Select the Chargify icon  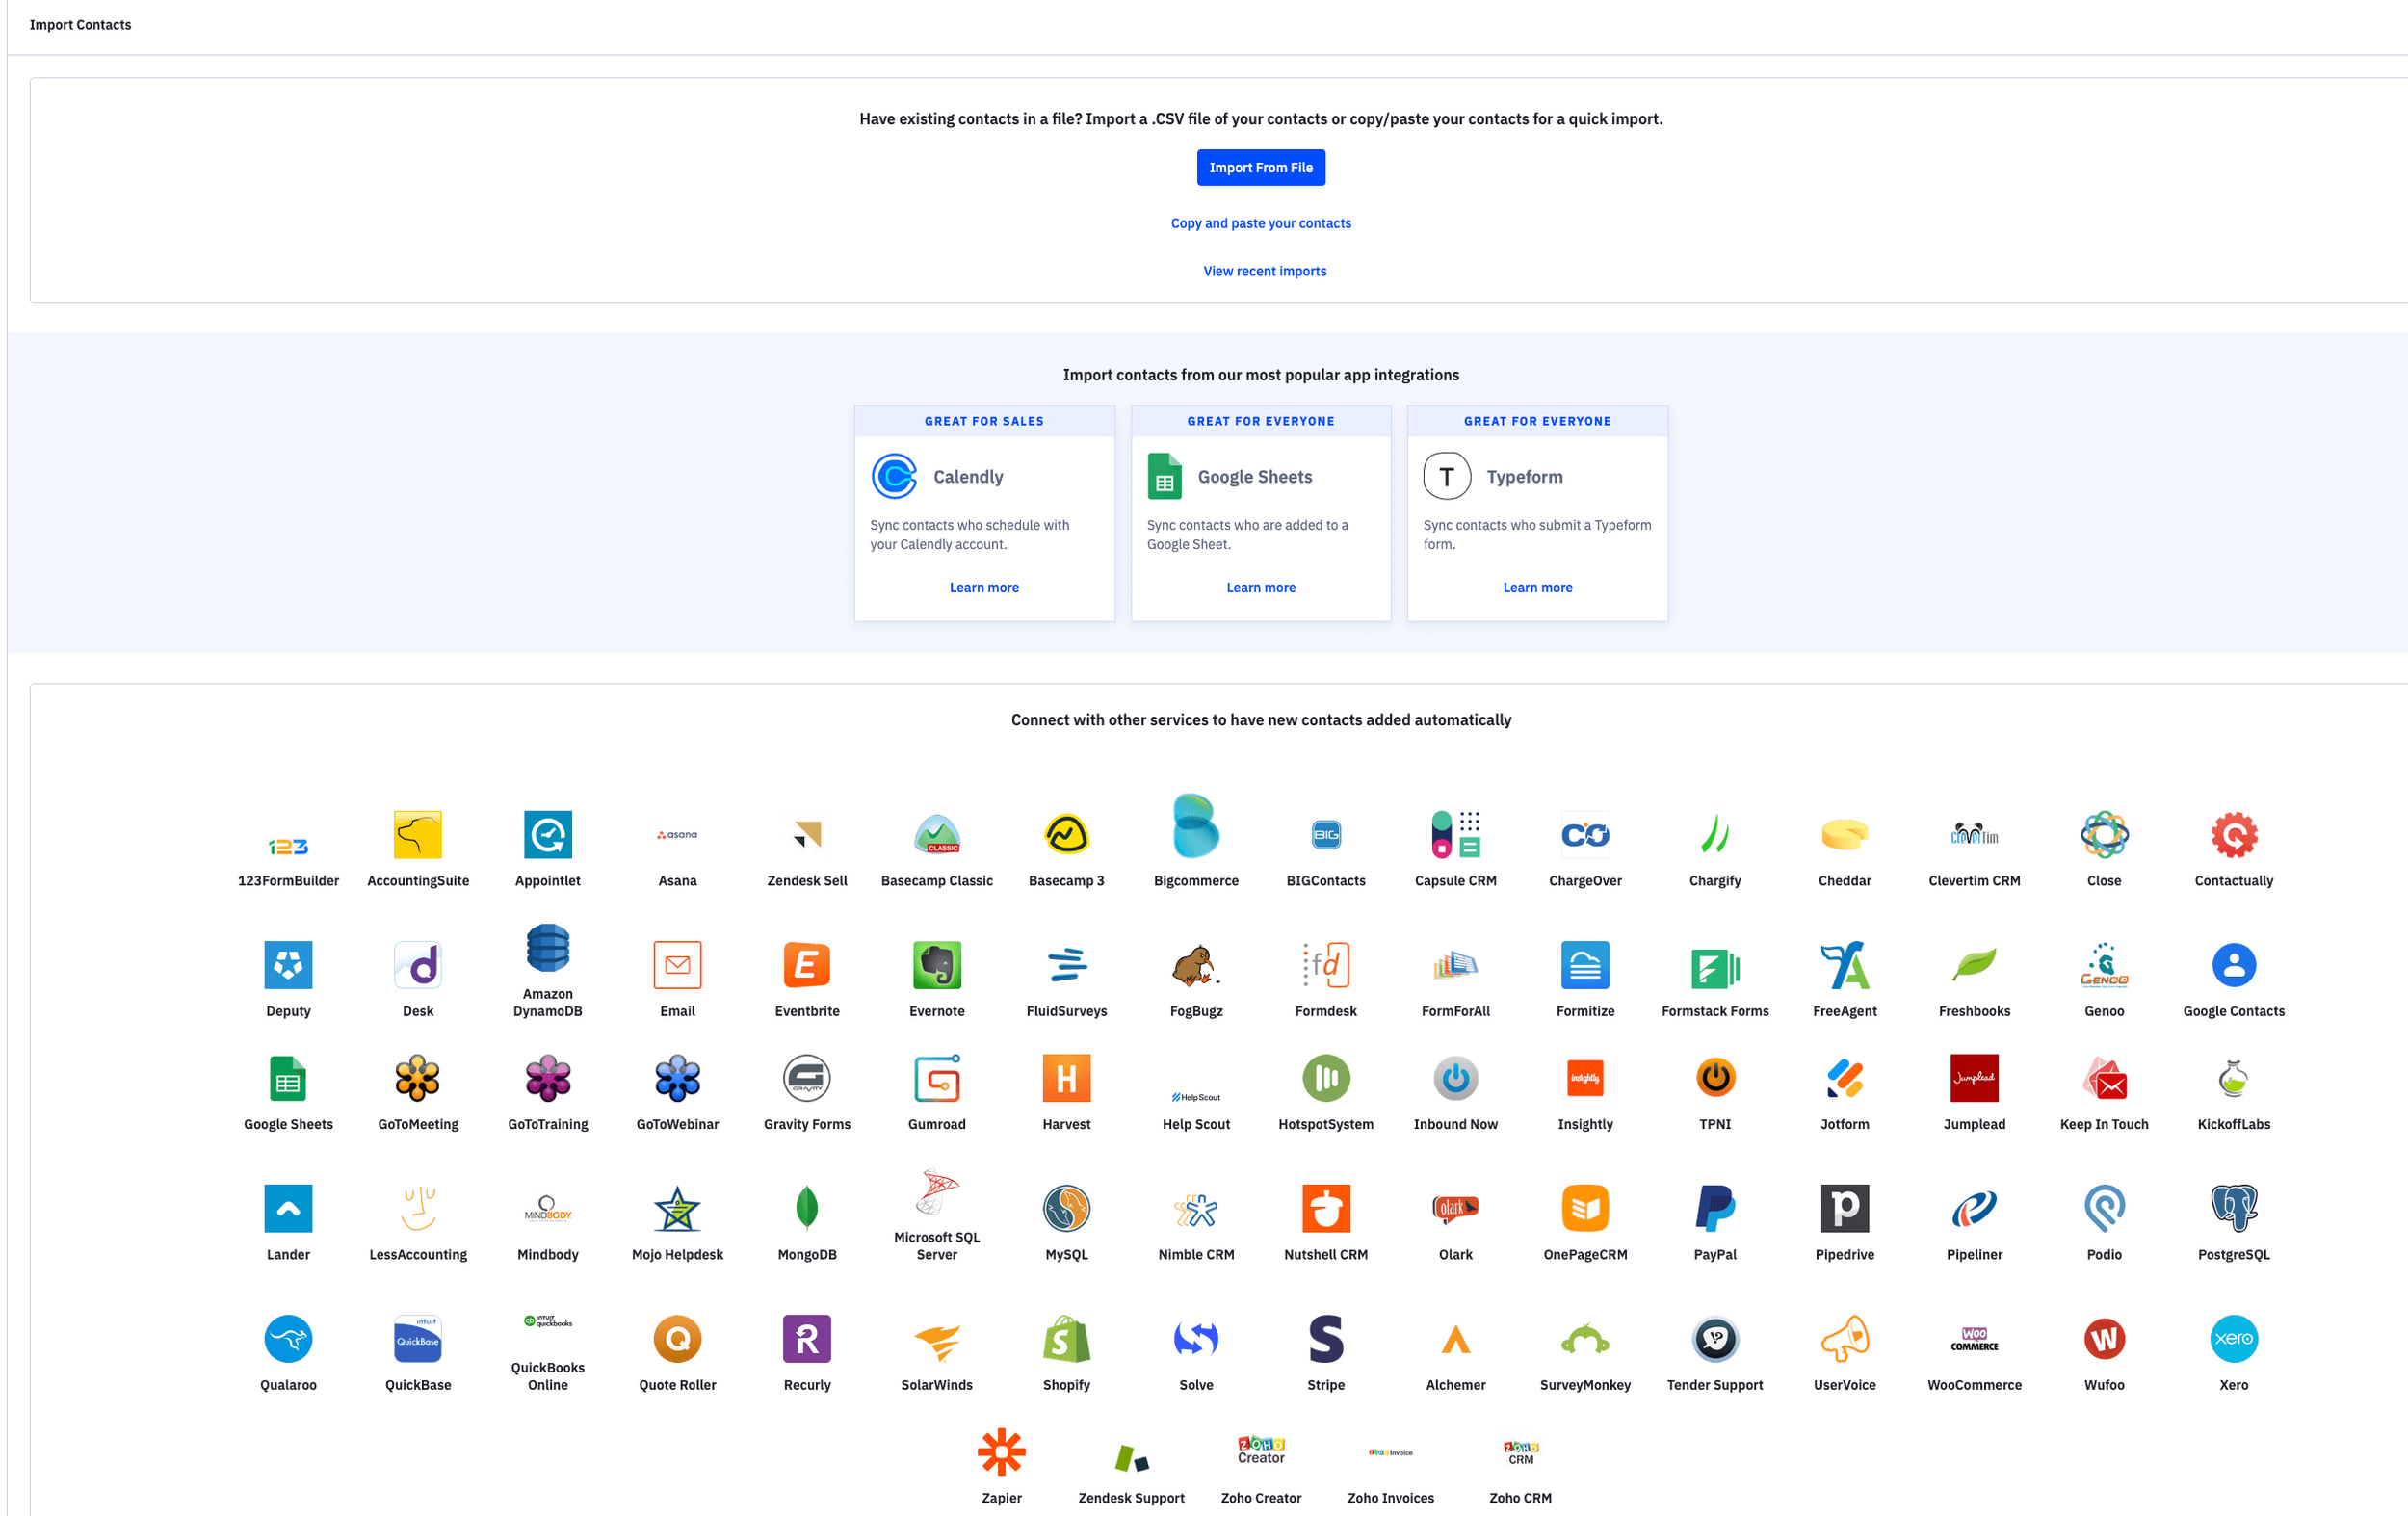click(1714, 834)
